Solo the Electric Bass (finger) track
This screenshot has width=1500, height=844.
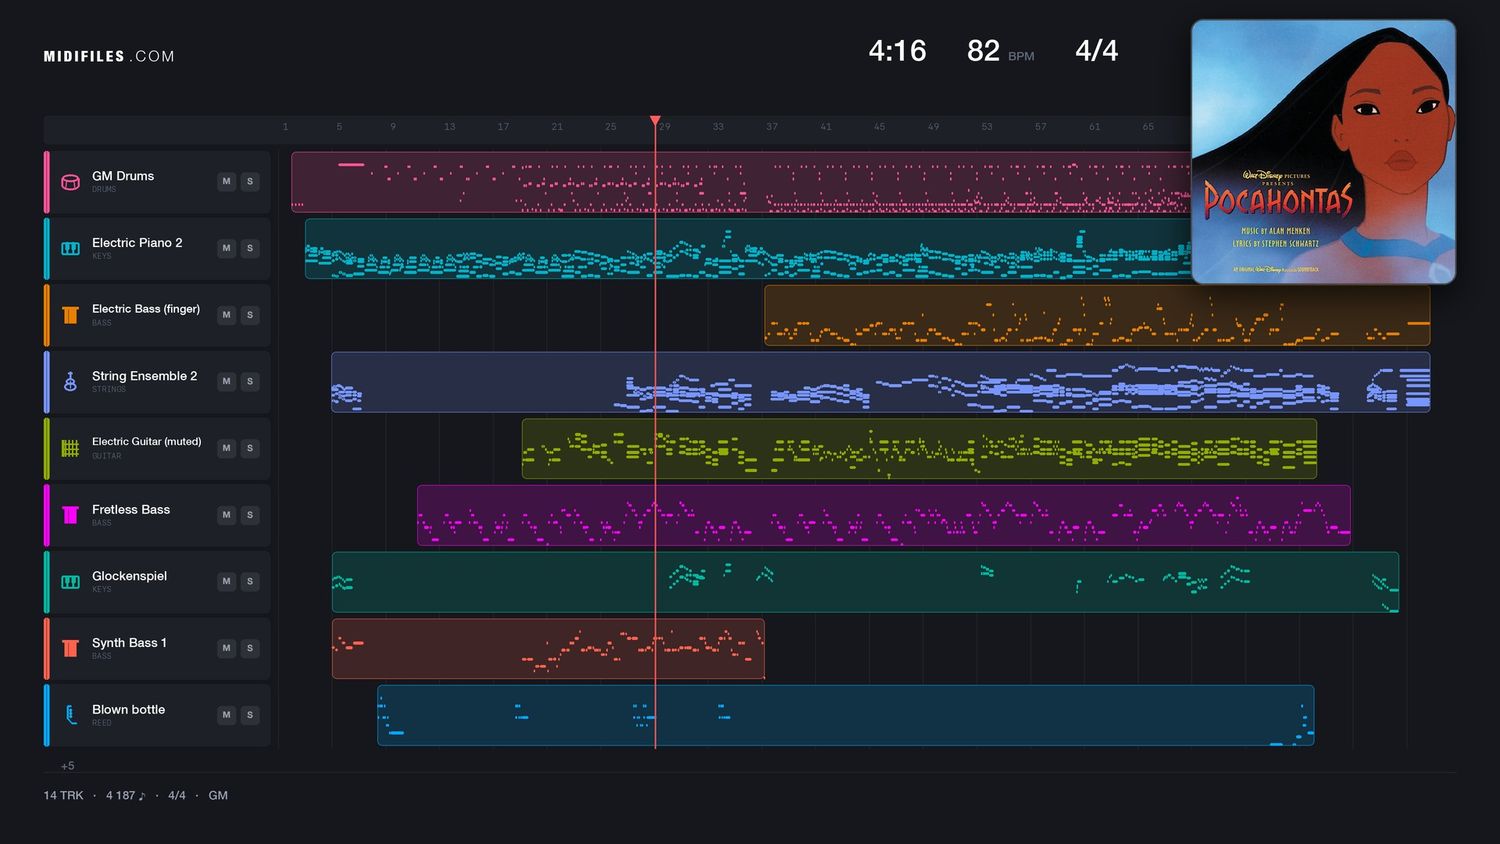[x=250, y=315]
